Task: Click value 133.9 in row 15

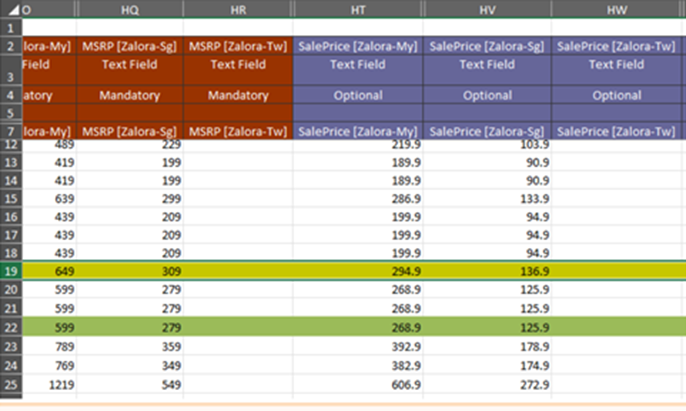Action: pyautogui.click(x=535, y=199)
